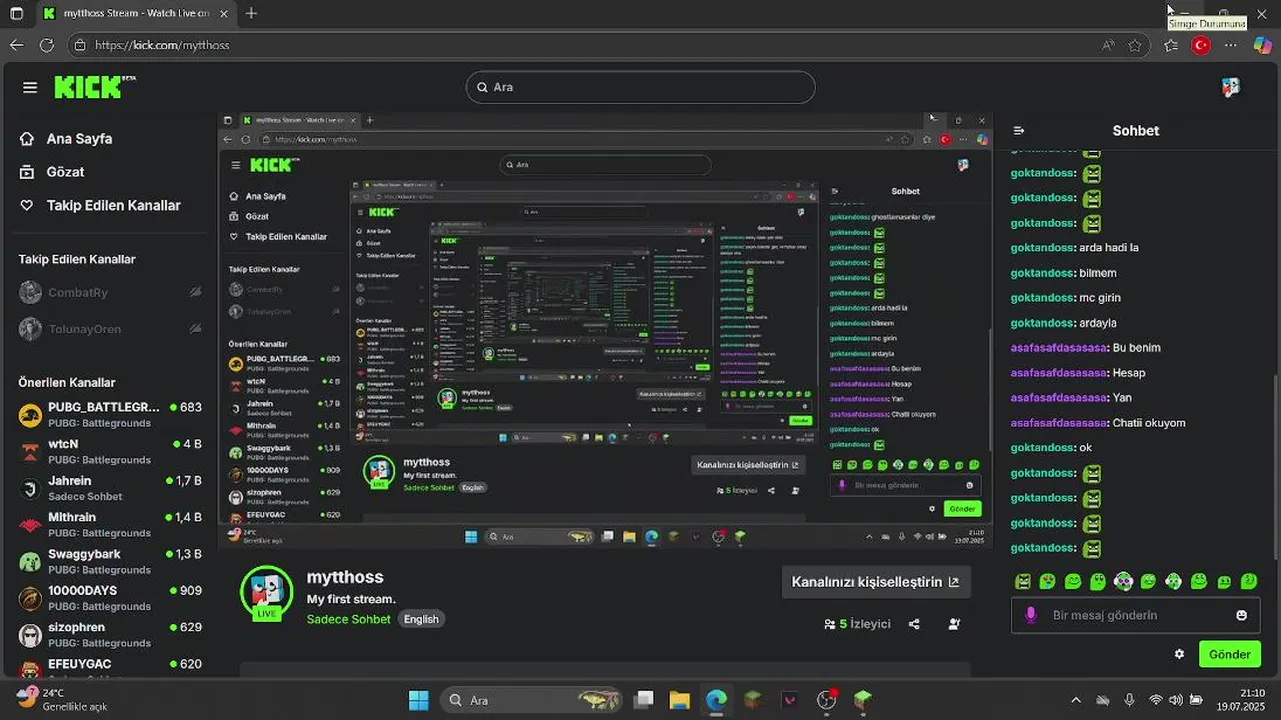The height and width of the screenshot is (720, 1281).
Task: Insert the first angry-face quick emote
Action: tap(1022, 581)
